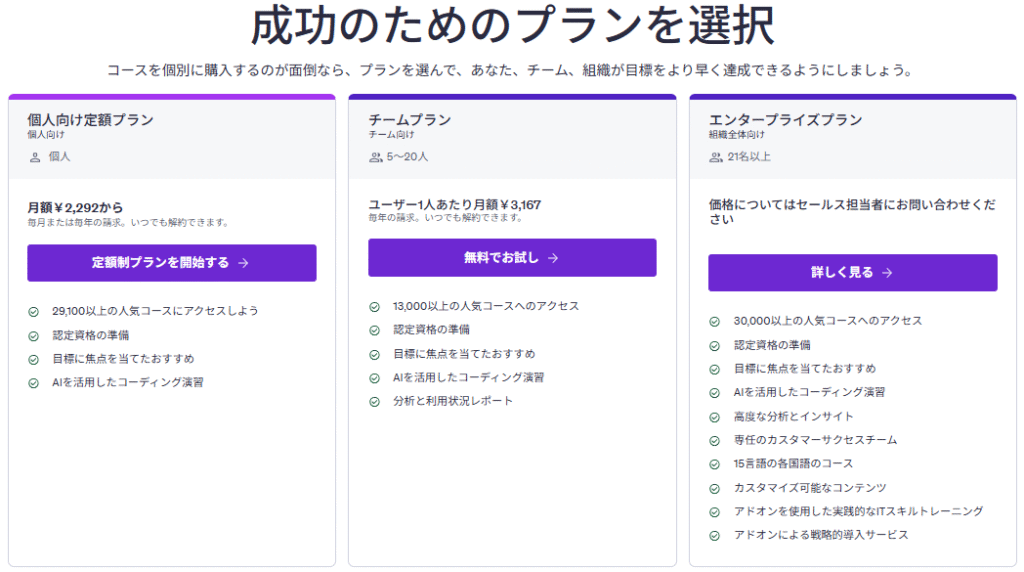
Task: Click the group icon beside 5〜20人
Action: tap(376, 157)
